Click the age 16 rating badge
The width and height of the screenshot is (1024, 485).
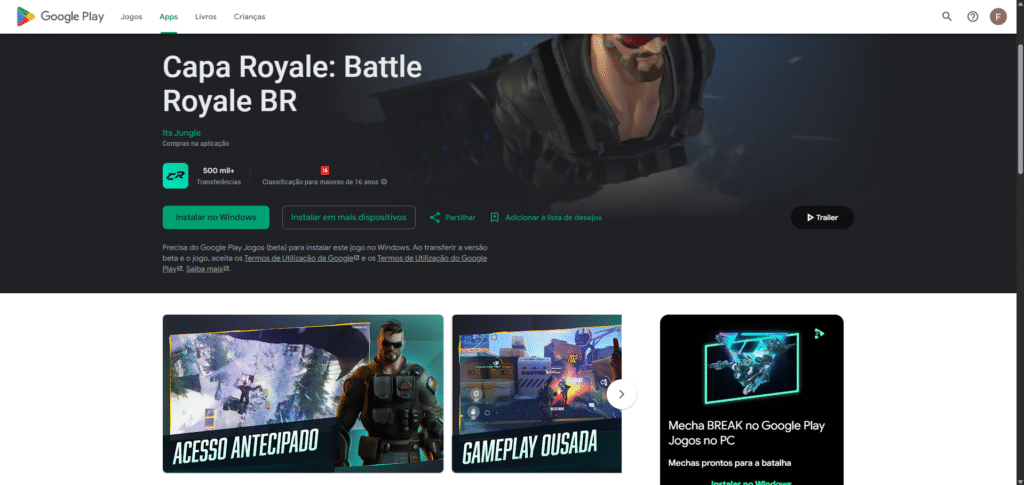pyautogui.click(x=325, y=170)
